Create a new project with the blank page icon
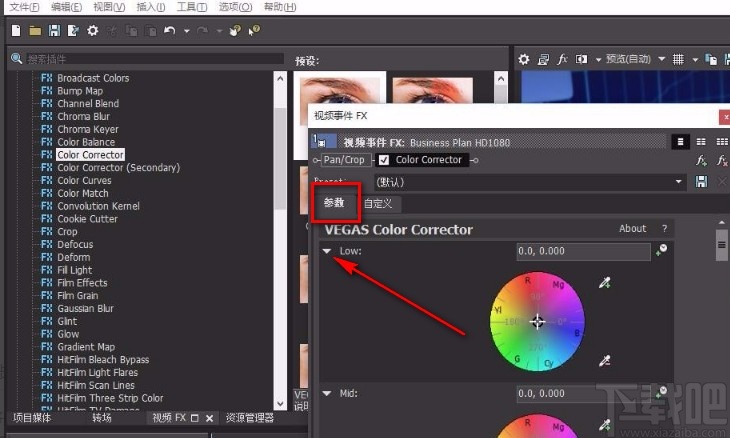 (16, 31)
